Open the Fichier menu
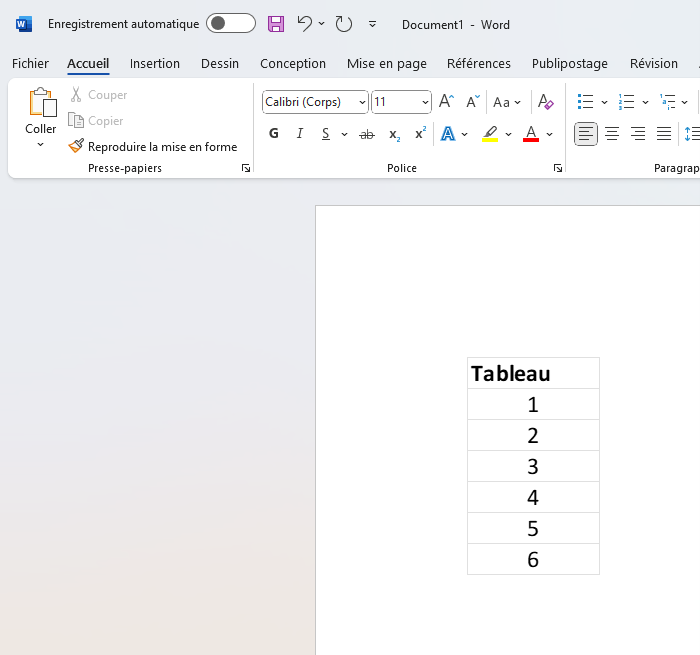700x655 pixels. (x=30, y=64)
